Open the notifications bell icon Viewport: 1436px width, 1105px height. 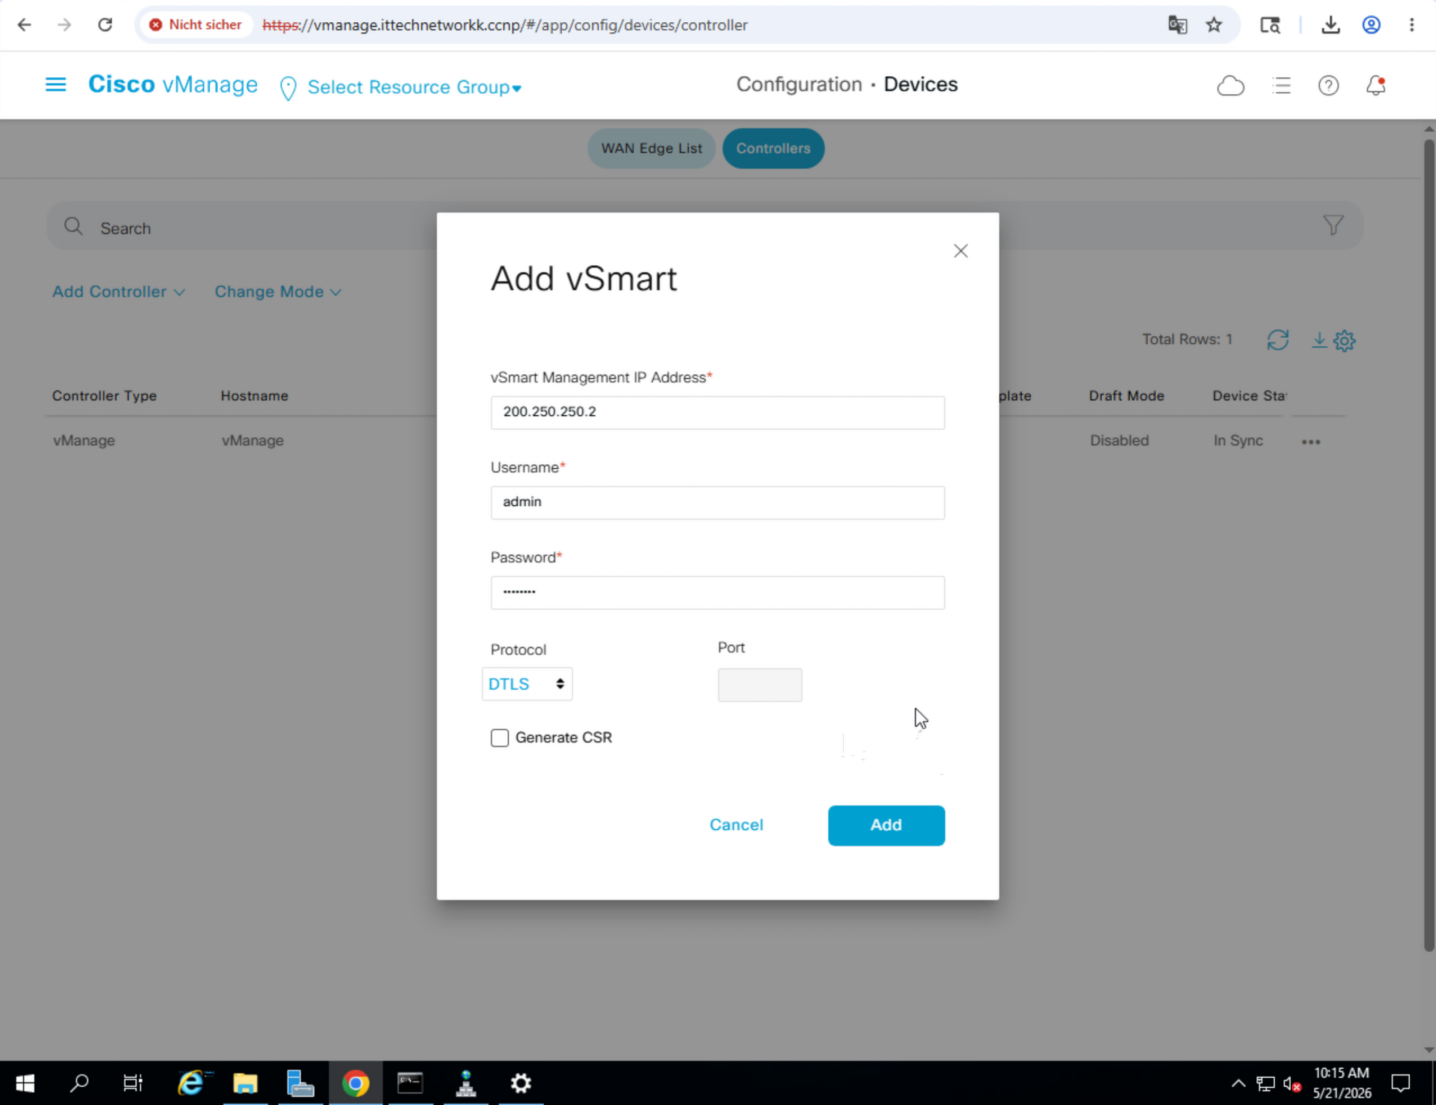tap(1376, 86)
